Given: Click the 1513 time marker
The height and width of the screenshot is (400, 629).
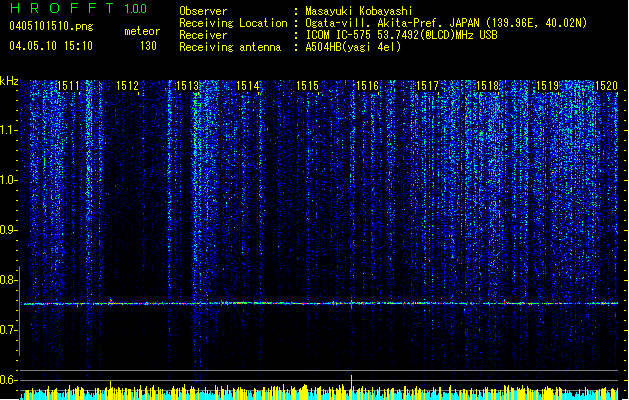Looking at the screenshot, I should pyautogui.click(x=187, y=86).
